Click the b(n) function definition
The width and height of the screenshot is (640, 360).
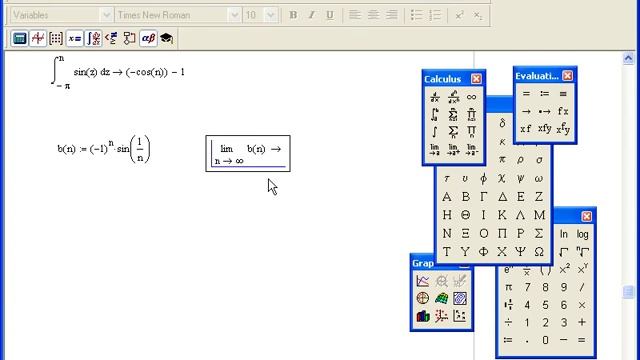tap(104, 149)
